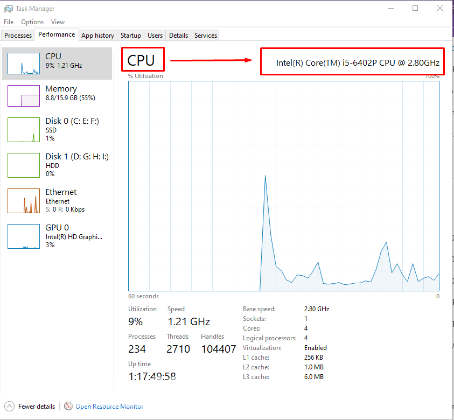Click the Disk 0 mini graph thumbnail
The image size is (454, 420).
23,130
